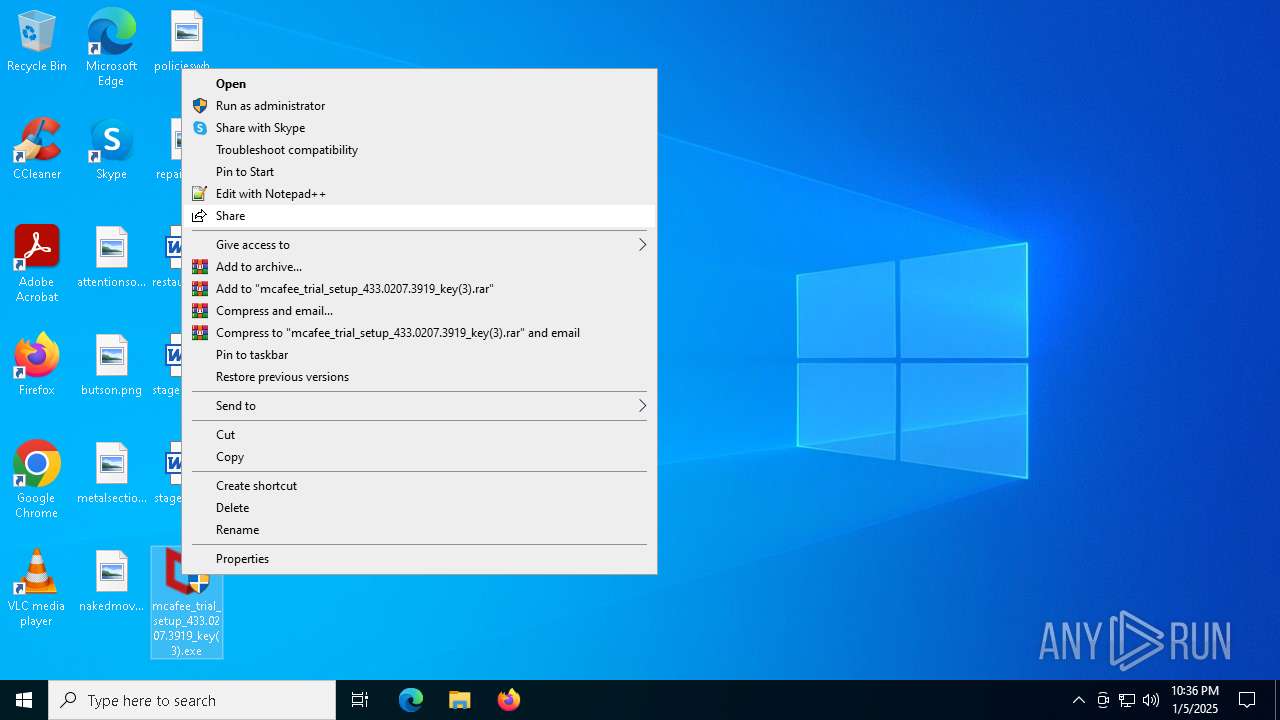Choose Compress and email... option

point(419,311)
